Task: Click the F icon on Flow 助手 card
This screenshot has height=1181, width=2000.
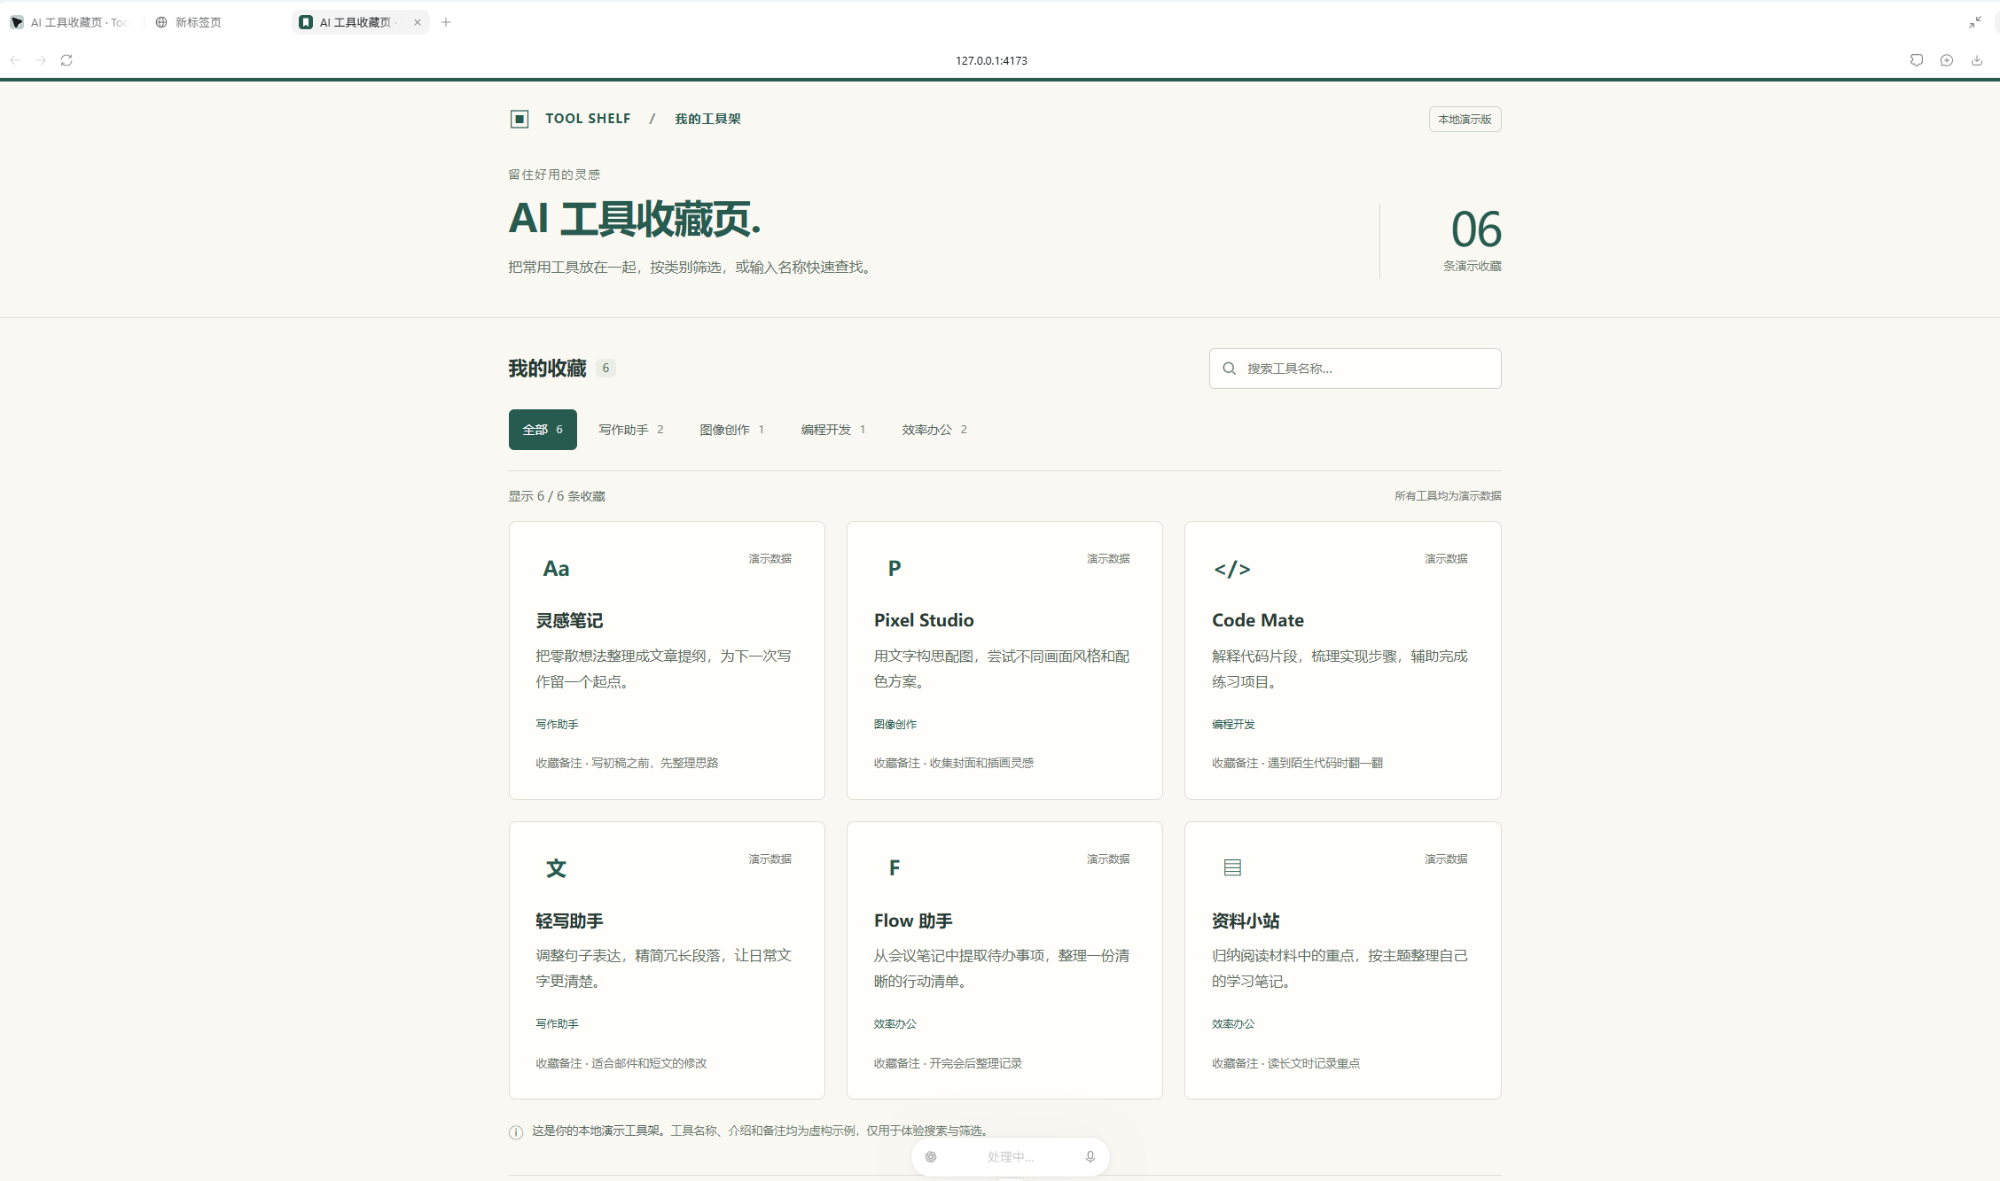Action: coord(894,868)
